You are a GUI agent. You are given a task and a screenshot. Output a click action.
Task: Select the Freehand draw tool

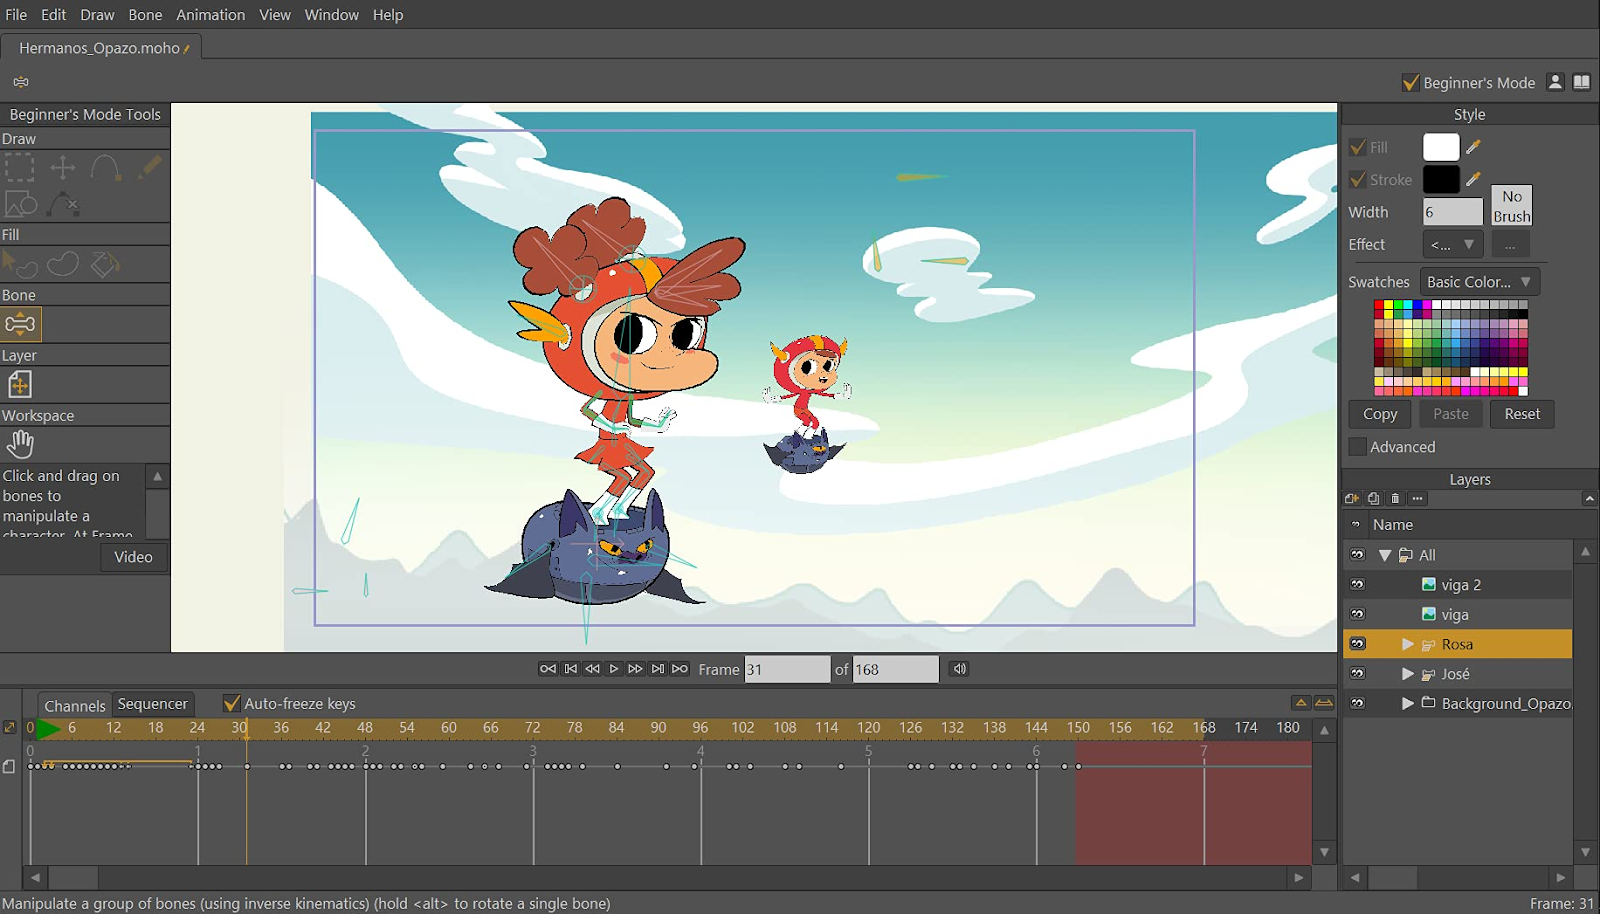(148, 166)
